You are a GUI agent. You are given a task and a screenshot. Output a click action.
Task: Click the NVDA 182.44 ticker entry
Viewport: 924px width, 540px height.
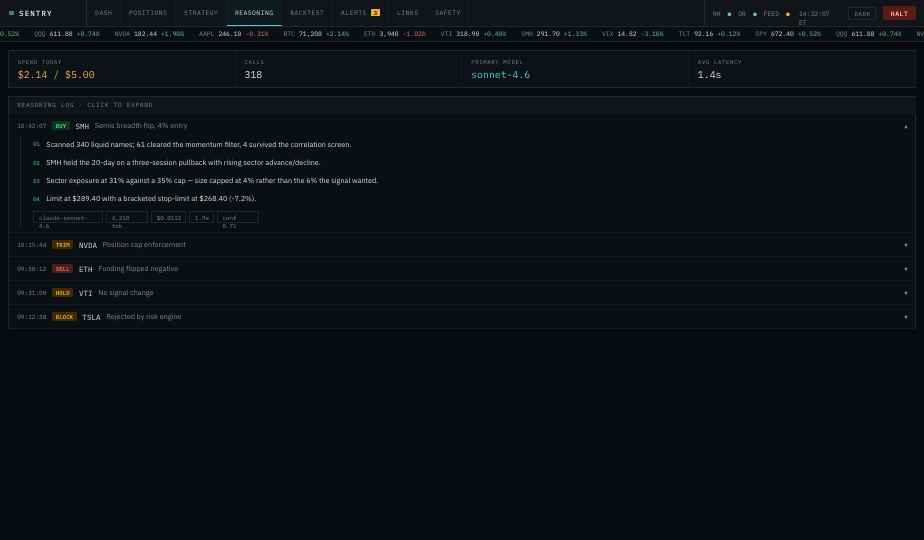[x=149, y=34]
